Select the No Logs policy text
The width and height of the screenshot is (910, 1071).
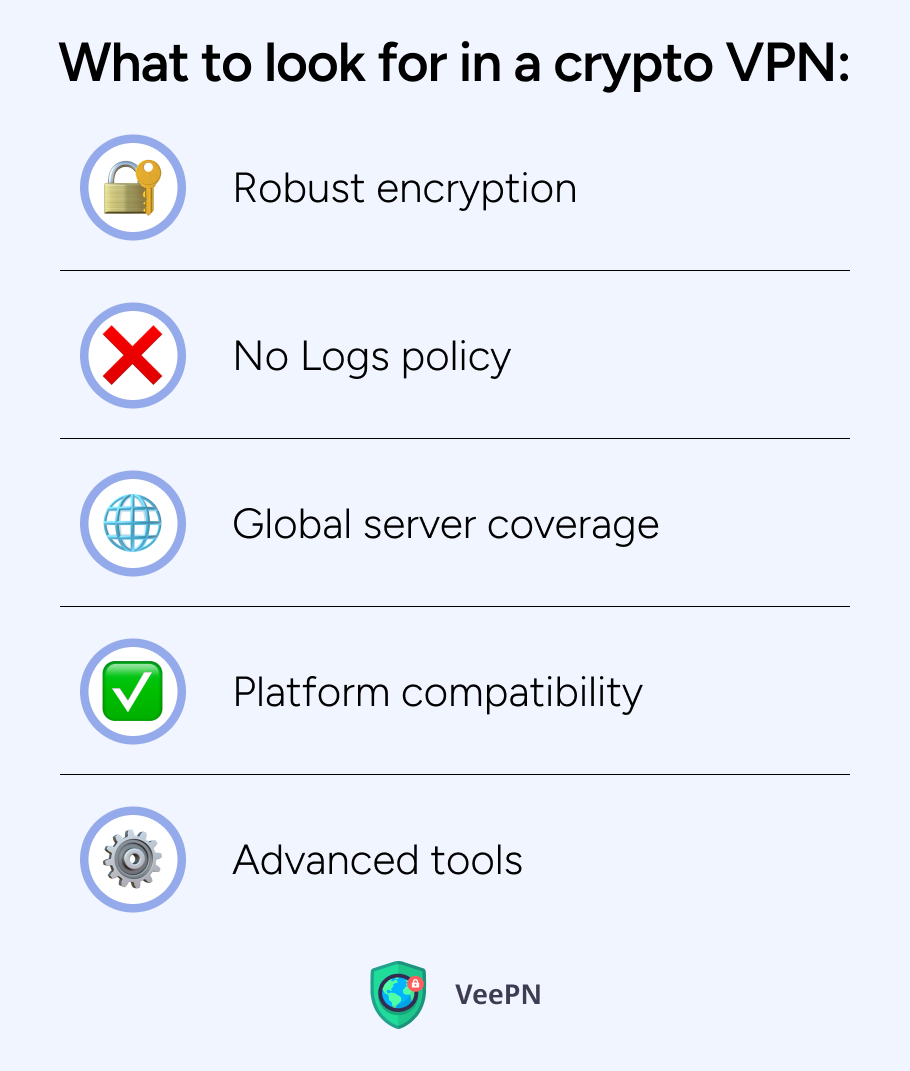click(372, 357)
